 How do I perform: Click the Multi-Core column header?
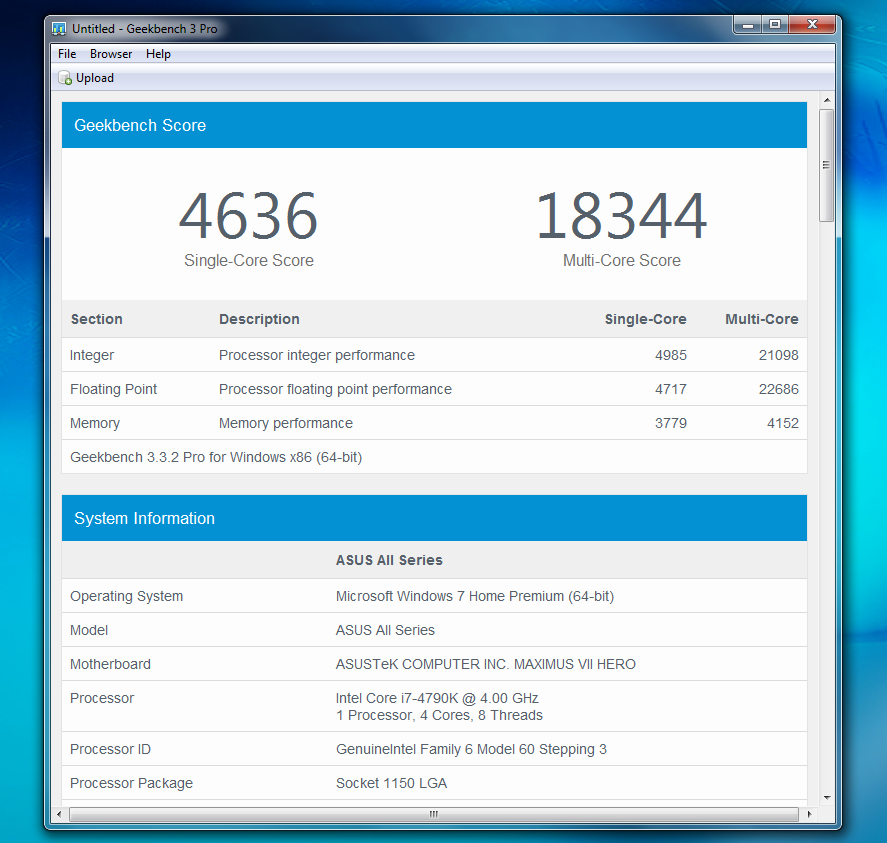[x=762, y=319]
